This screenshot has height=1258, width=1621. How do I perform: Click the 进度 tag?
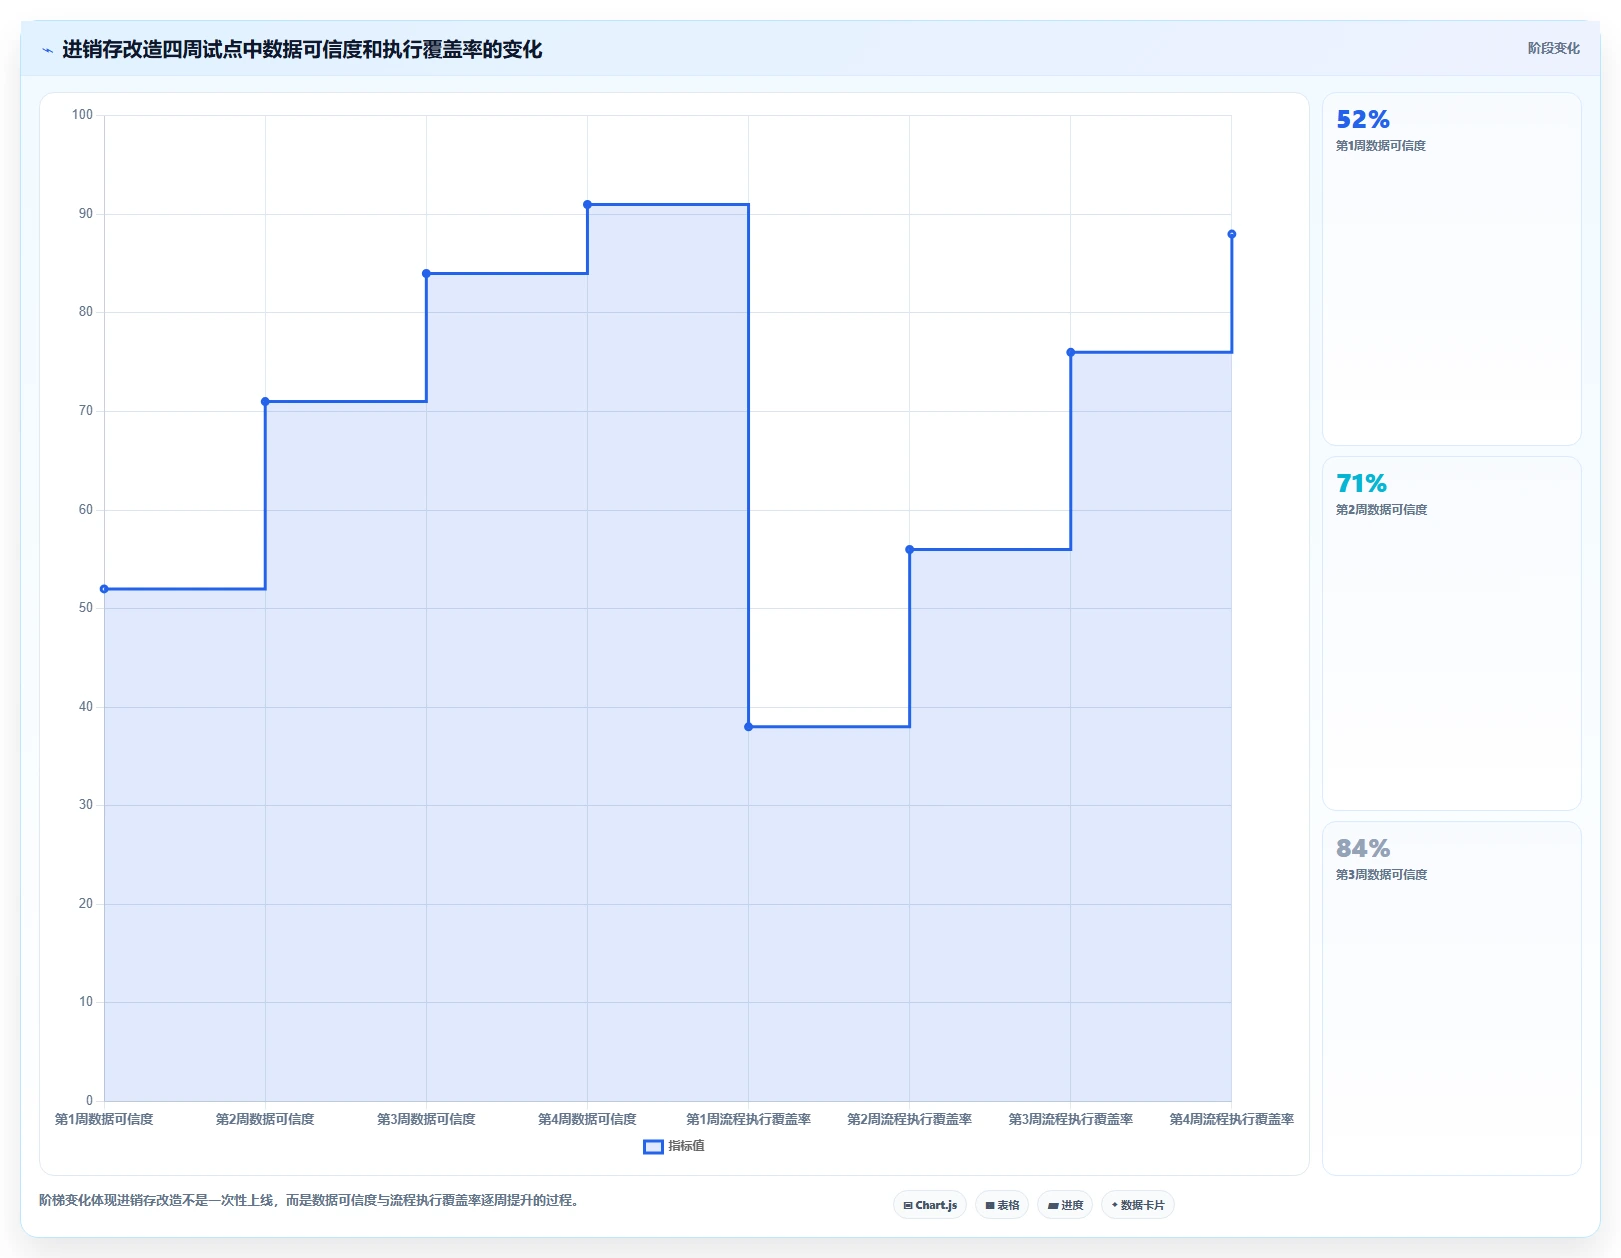1065,1205
